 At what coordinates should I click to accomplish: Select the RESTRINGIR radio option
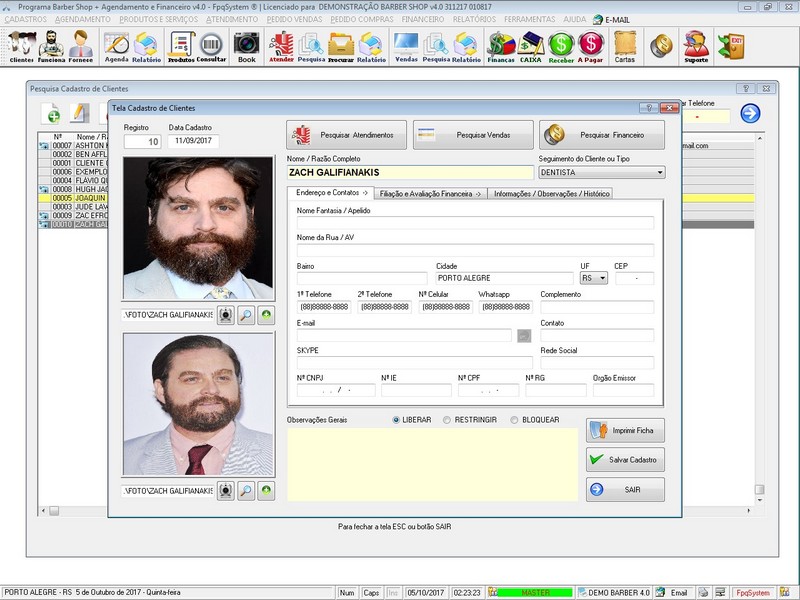(x=446, y=420)
